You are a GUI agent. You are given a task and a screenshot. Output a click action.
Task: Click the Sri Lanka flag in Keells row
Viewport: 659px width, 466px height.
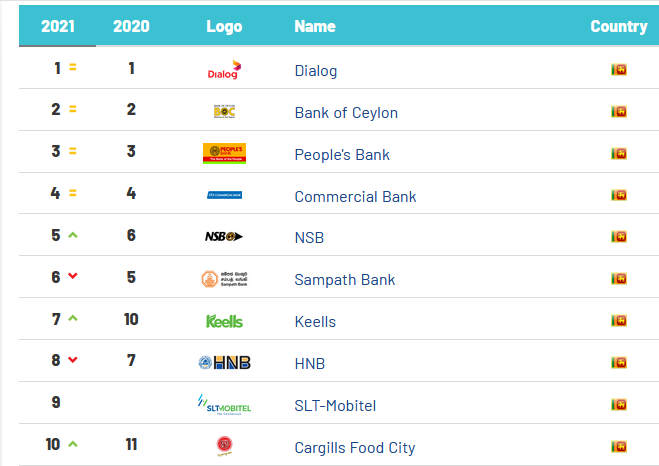click(619, 321)
